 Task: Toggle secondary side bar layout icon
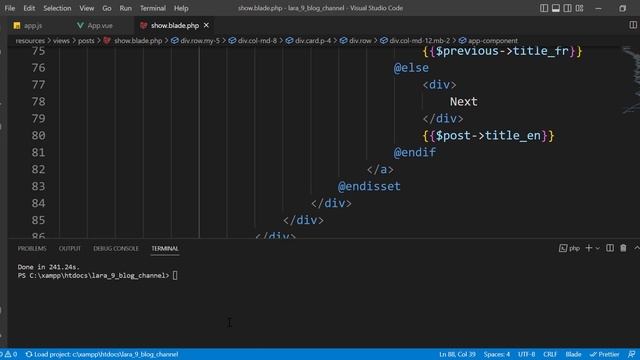[567, 8]
